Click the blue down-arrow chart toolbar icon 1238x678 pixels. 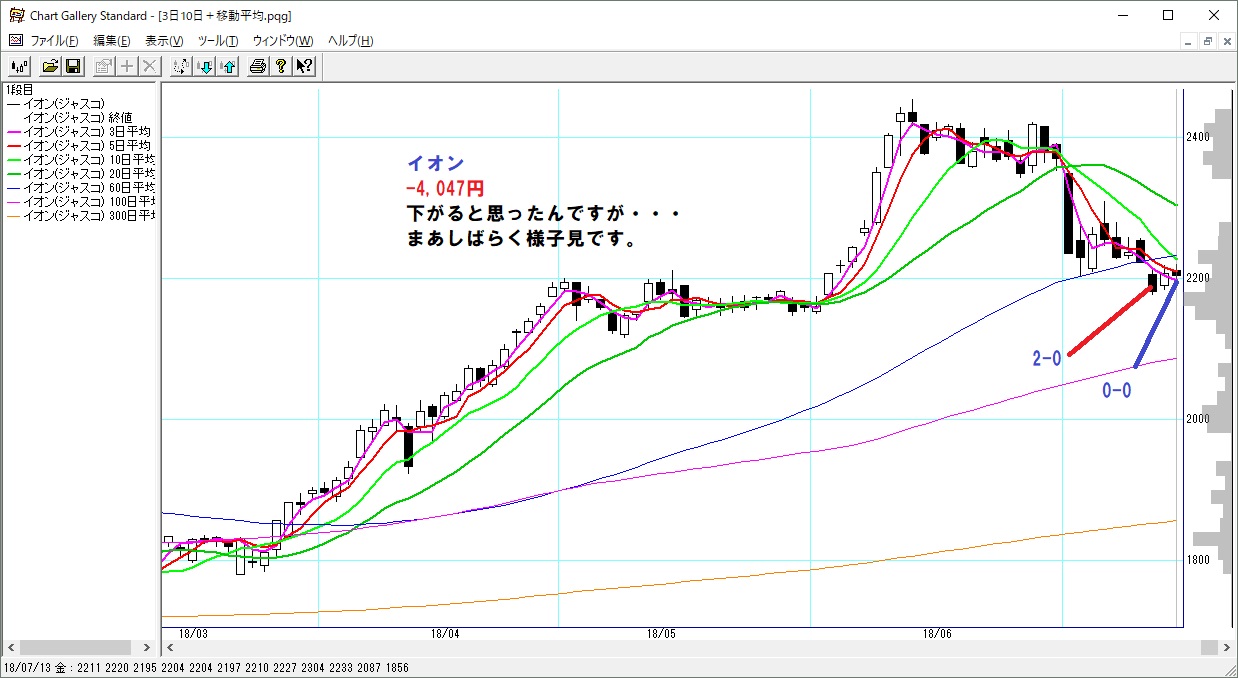205,66
